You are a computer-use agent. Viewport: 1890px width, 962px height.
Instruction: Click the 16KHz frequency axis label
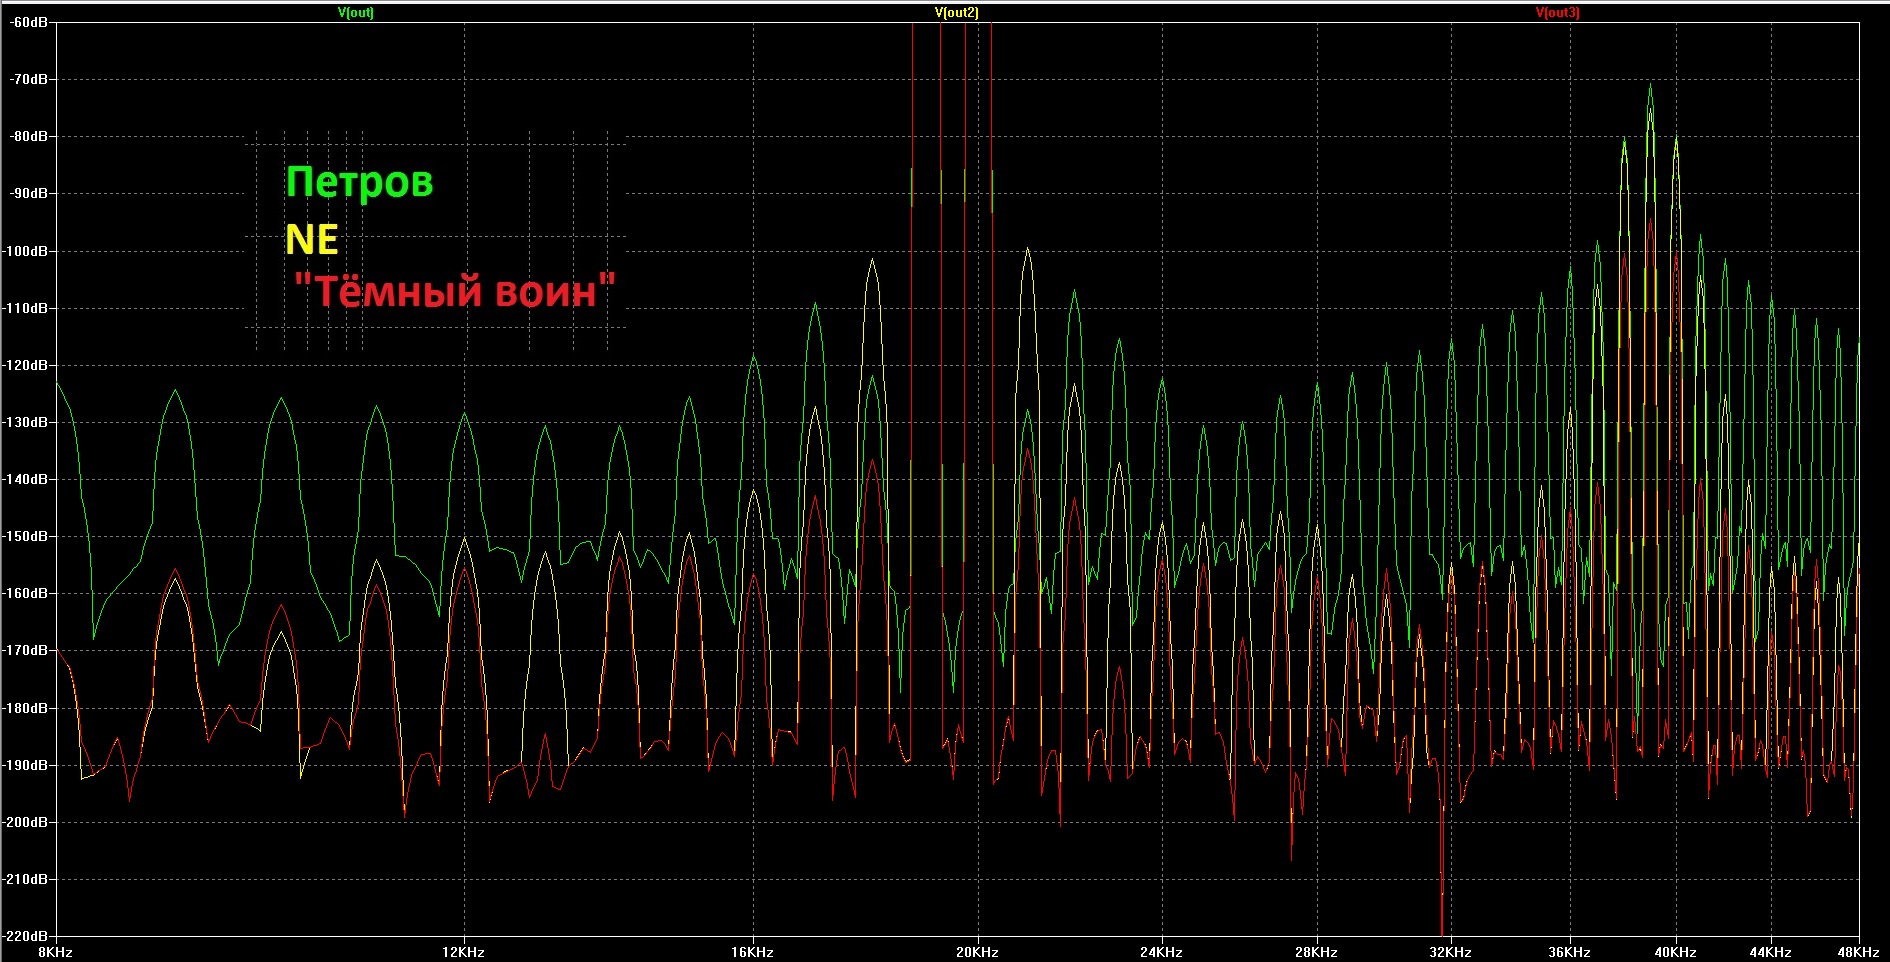coord(752,953)
